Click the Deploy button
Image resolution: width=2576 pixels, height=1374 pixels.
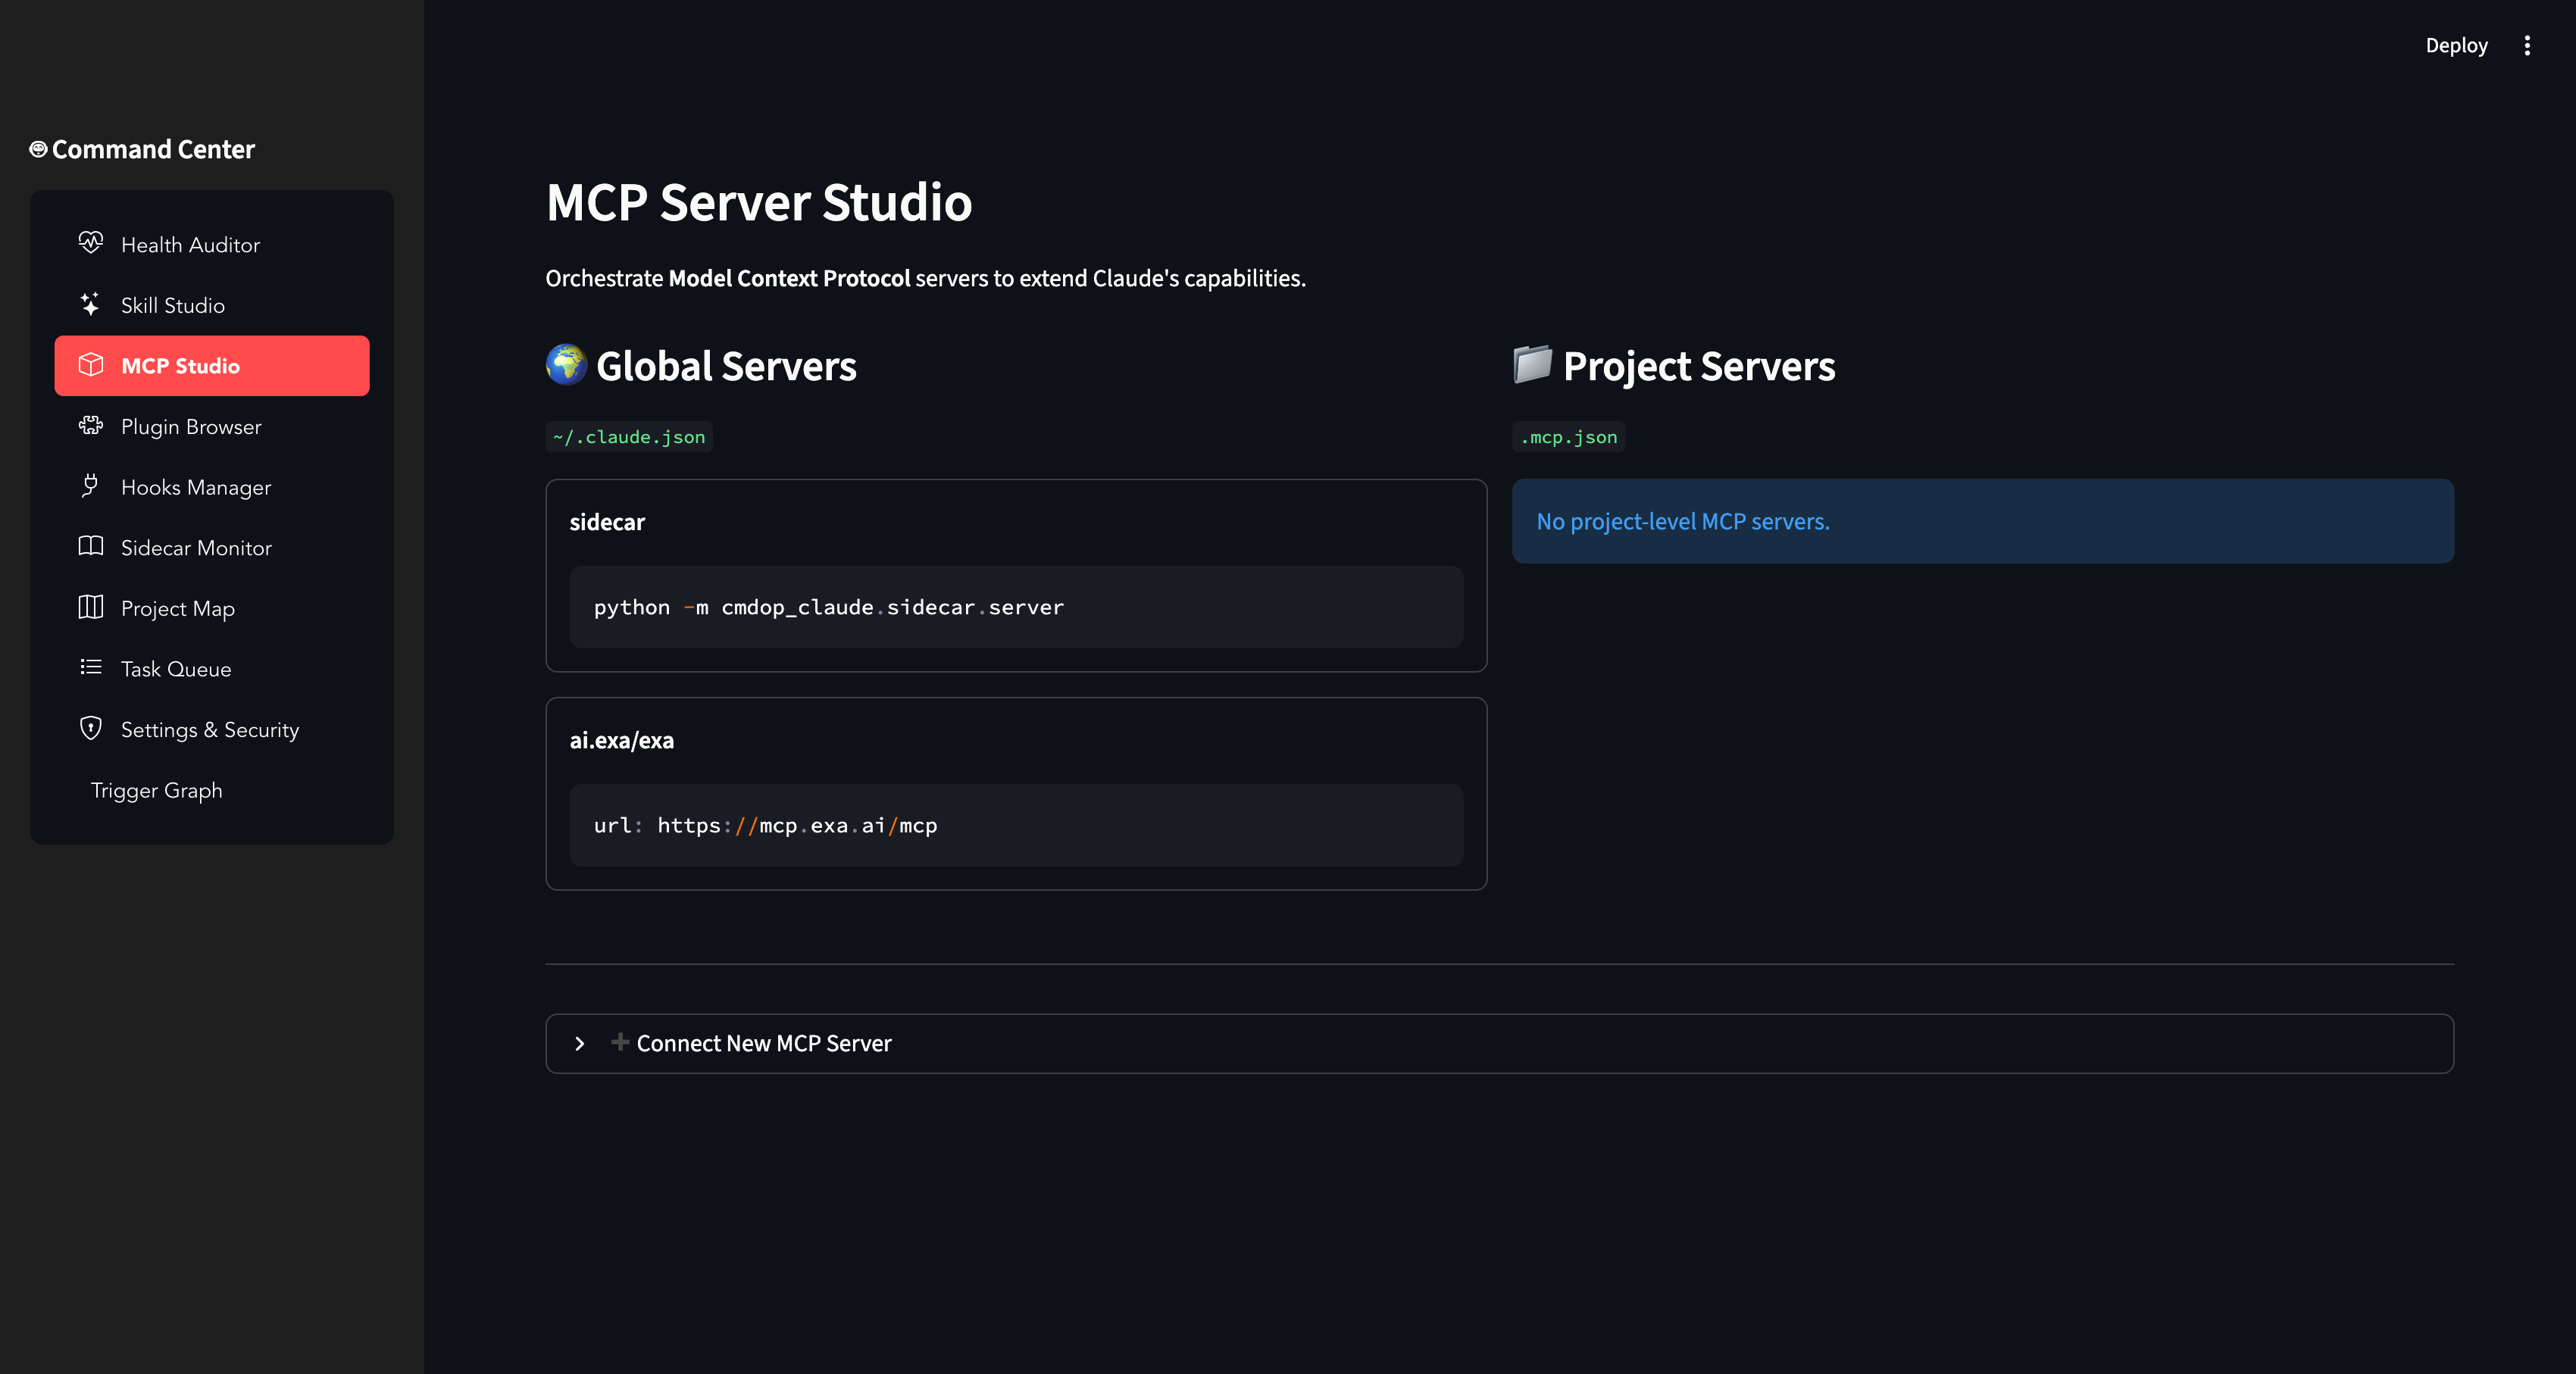tap(2456, 46)
